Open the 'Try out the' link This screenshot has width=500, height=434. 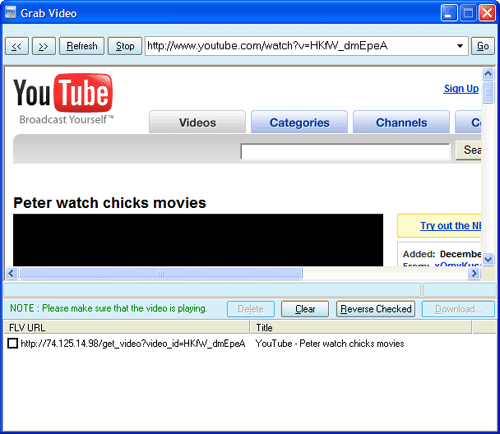click(450, 226)
